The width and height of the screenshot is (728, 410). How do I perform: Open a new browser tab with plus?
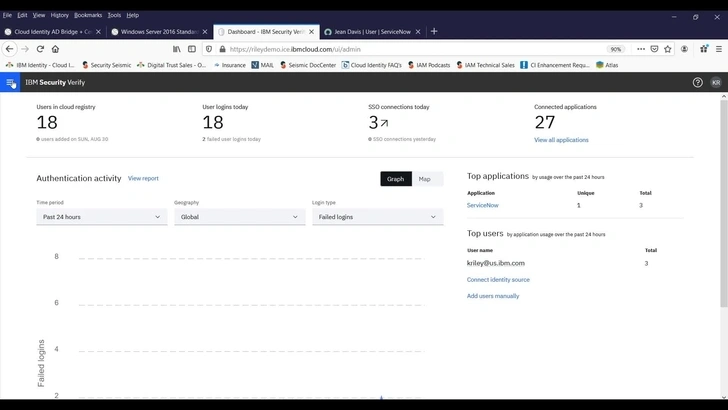click(x=433, y=31)
